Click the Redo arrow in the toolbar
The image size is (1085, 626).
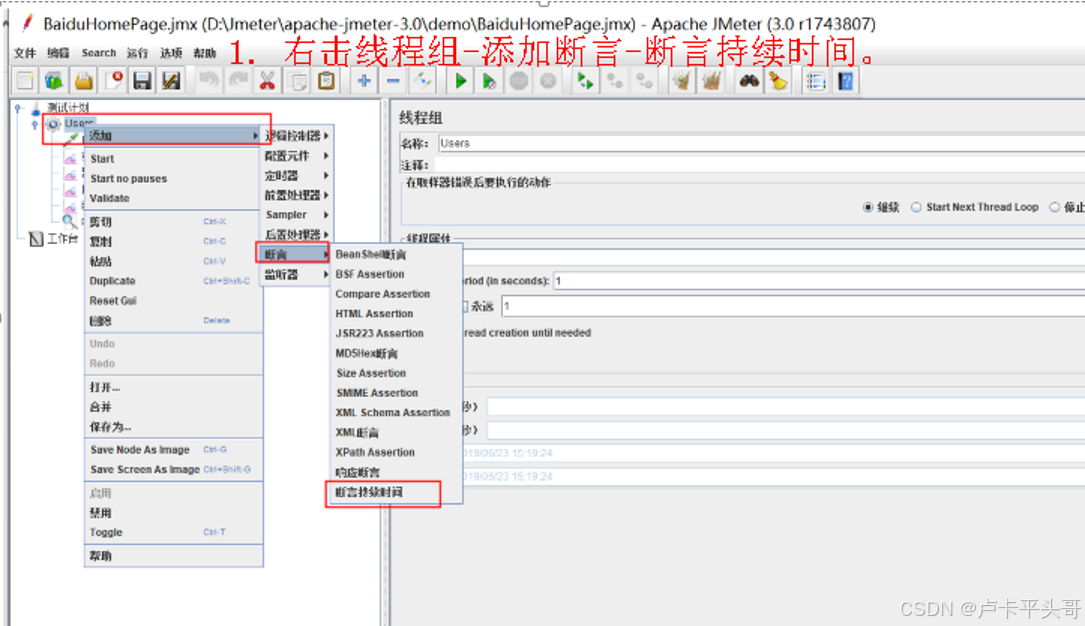(238, 81)
